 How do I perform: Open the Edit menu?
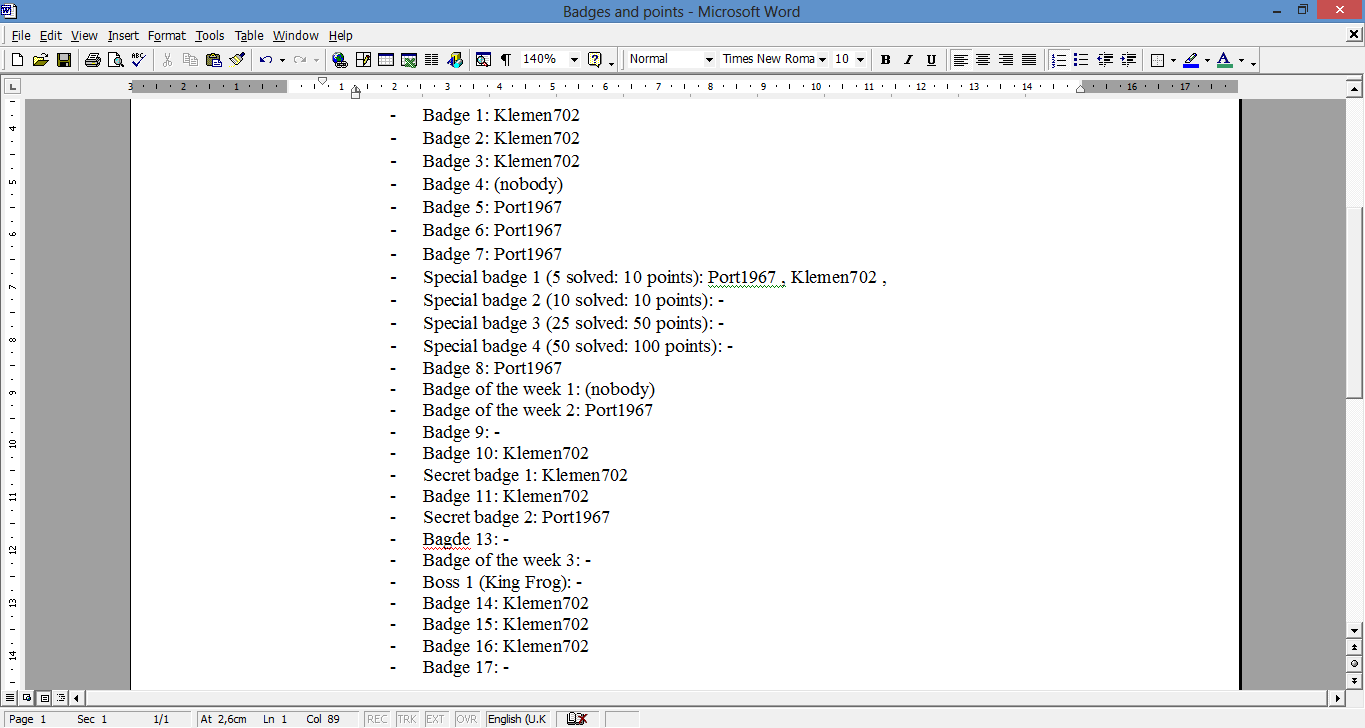point(51,35)
